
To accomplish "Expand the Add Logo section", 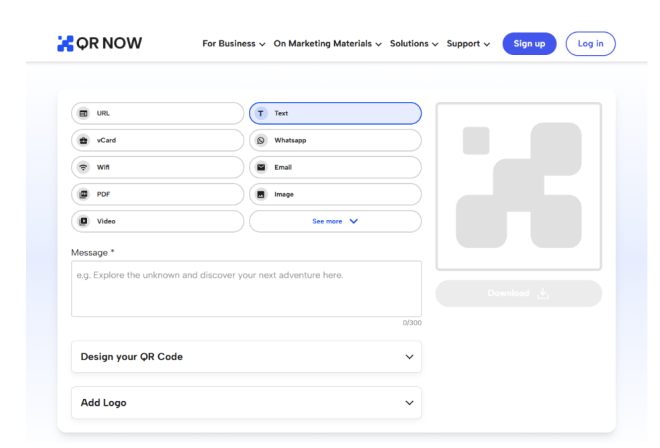I will (x=246, y=403).
